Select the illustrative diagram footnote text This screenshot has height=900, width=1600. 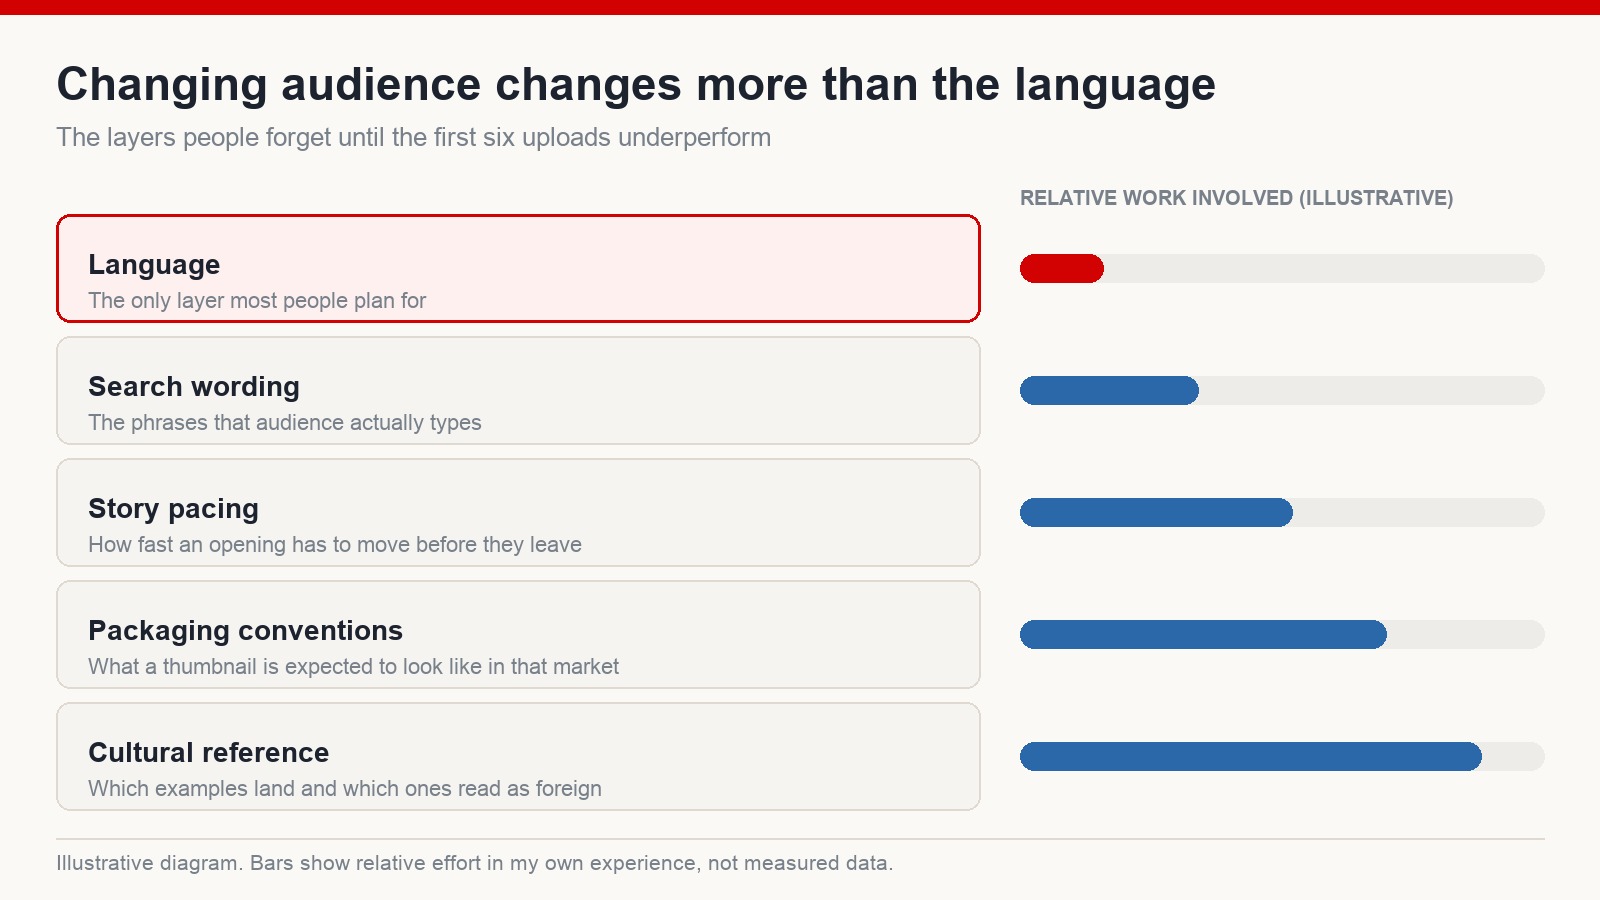(x=475, y=863)
